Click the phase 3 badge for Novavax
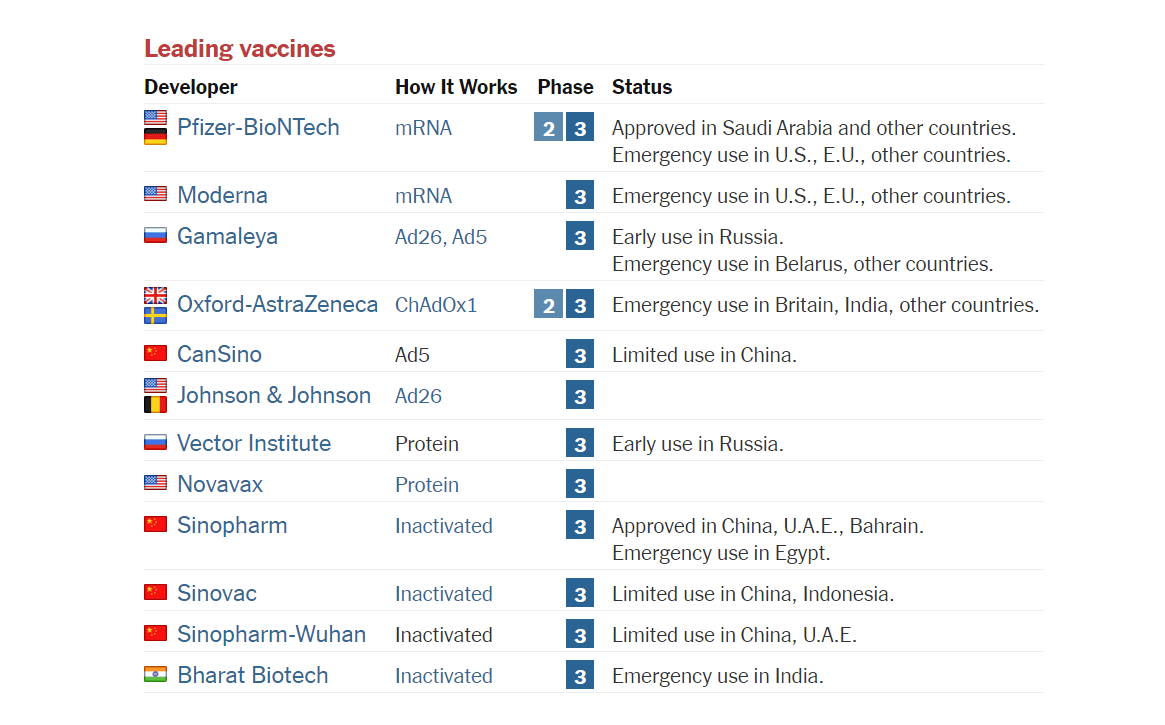Screen dimensions: 1165x725 [580, 485]
